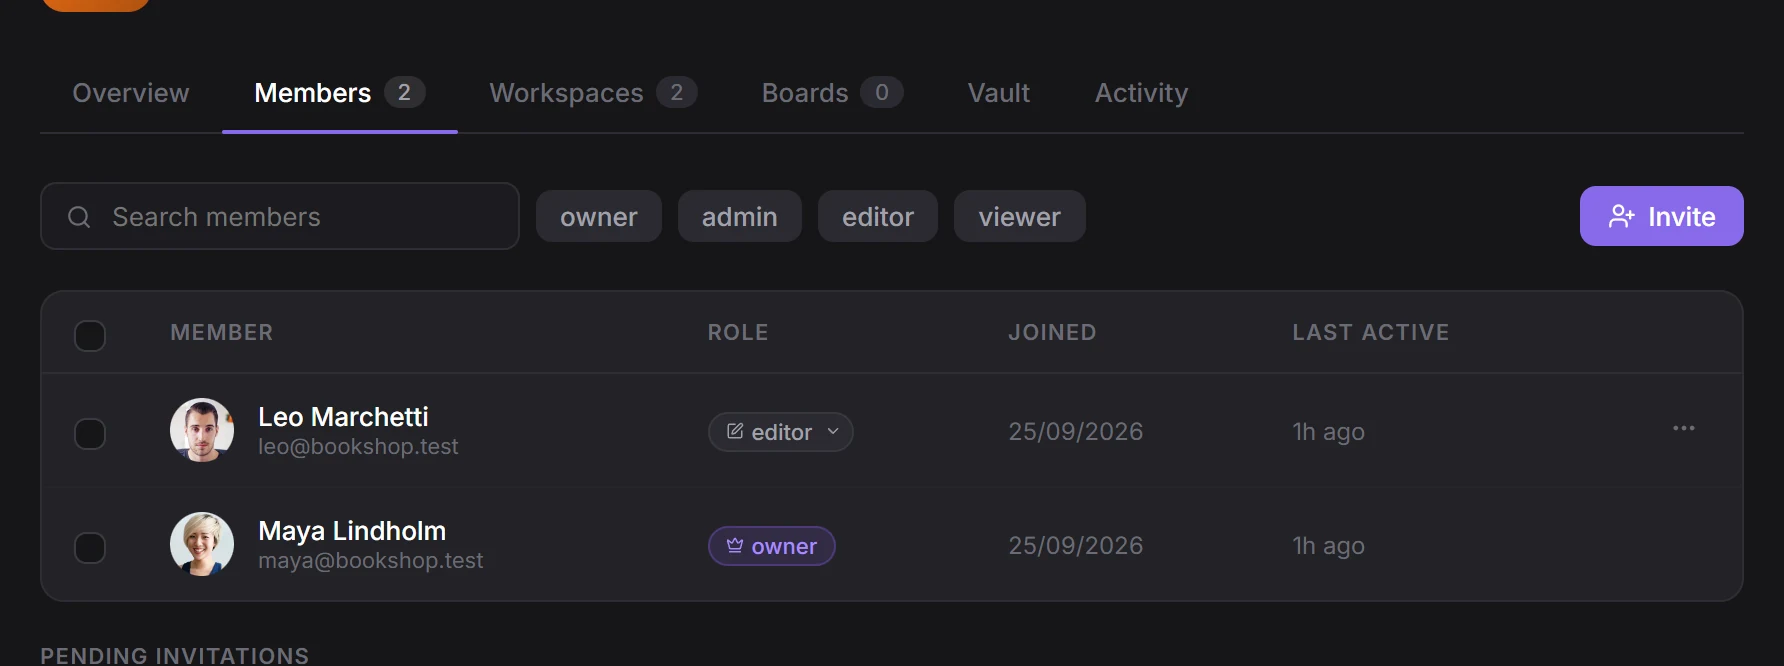Click Leo Marchetti's avatar photo
The width and height of the screenshot is (1784, 666).
coord(202,430)
